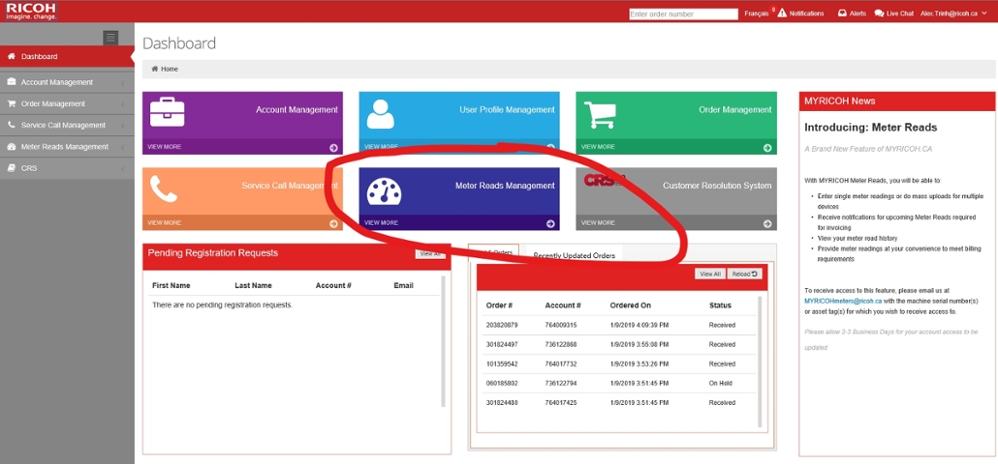
Task: Click the Order Management cart sidebar icon
Action: (11, 104)
